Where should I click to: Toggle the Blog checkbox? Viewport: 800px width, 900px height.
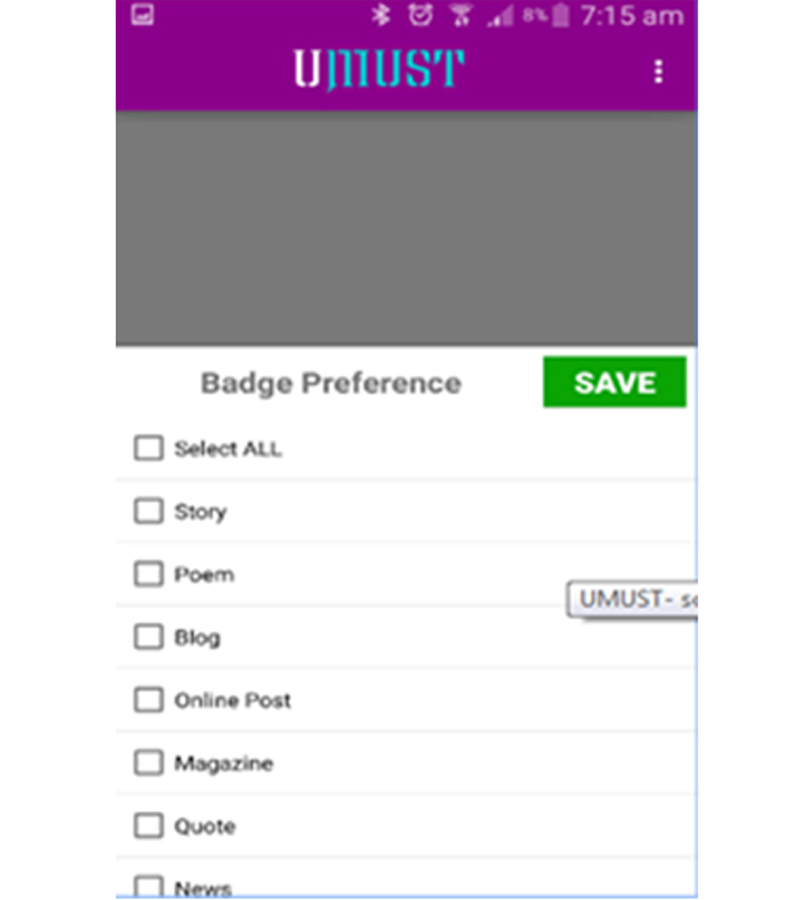pyautogui.click(x=149, y=637)
